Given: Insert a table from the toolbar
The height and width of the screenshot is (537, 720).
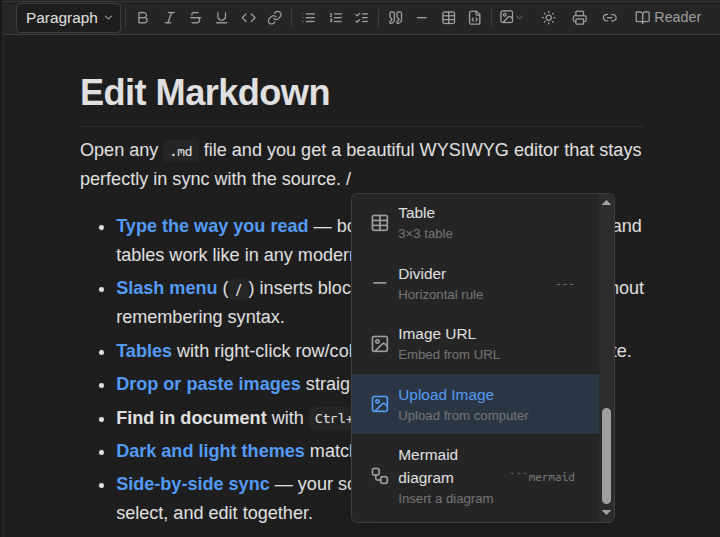Looking at the screenshot, I should [448, 18].
